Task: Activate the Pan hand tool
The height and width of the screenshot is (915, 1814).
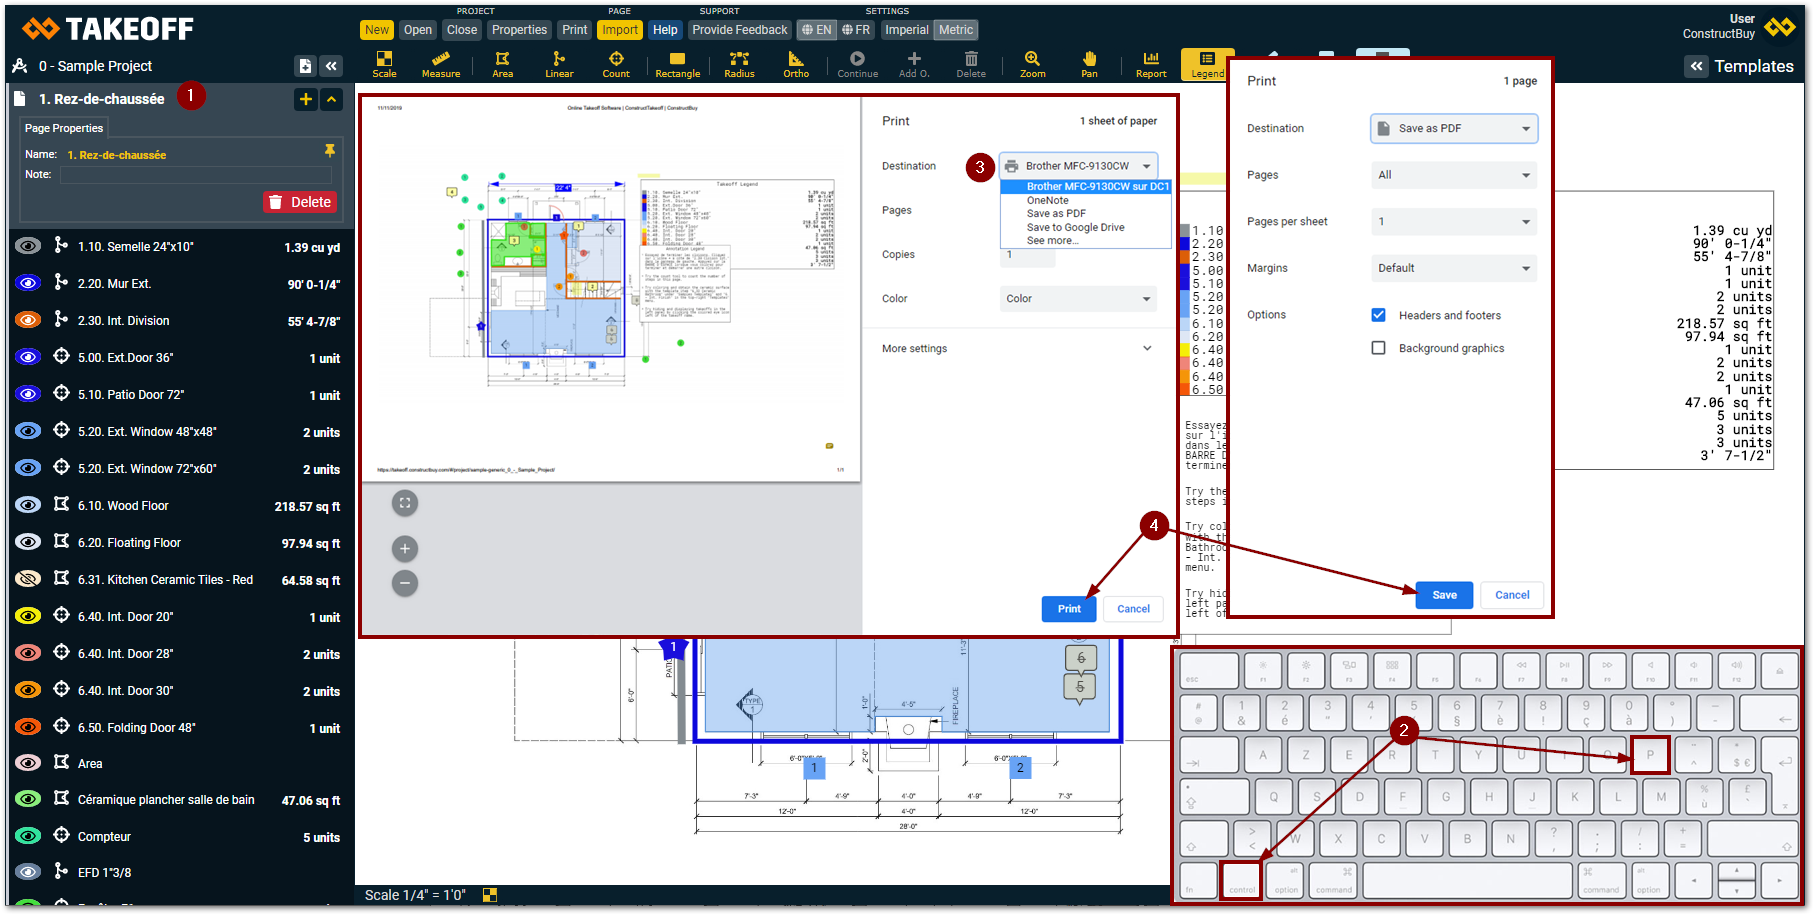Action: pyautogui.click(x=1089, y=64)
